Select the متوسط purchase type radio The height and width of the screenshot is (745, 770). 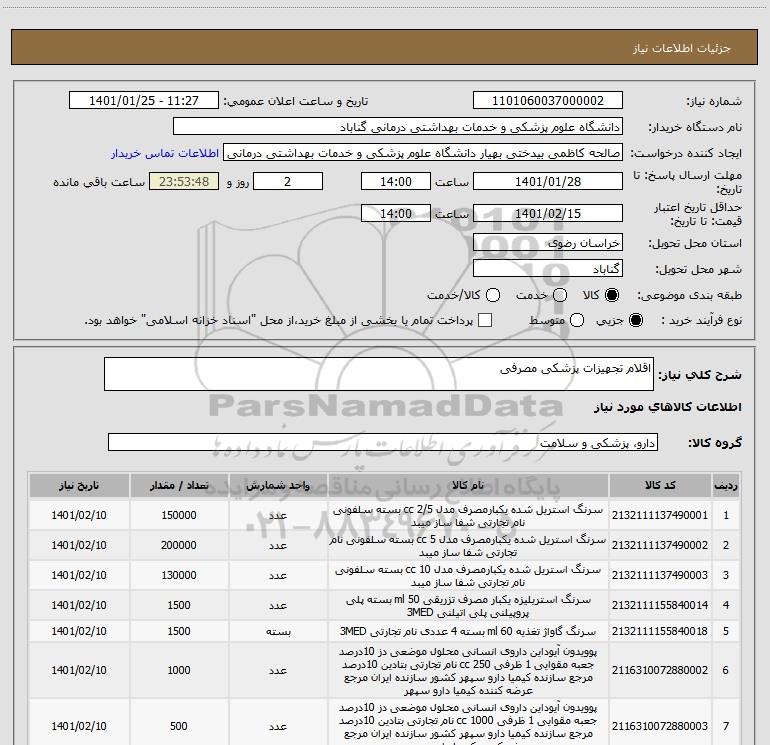(577, 320)
